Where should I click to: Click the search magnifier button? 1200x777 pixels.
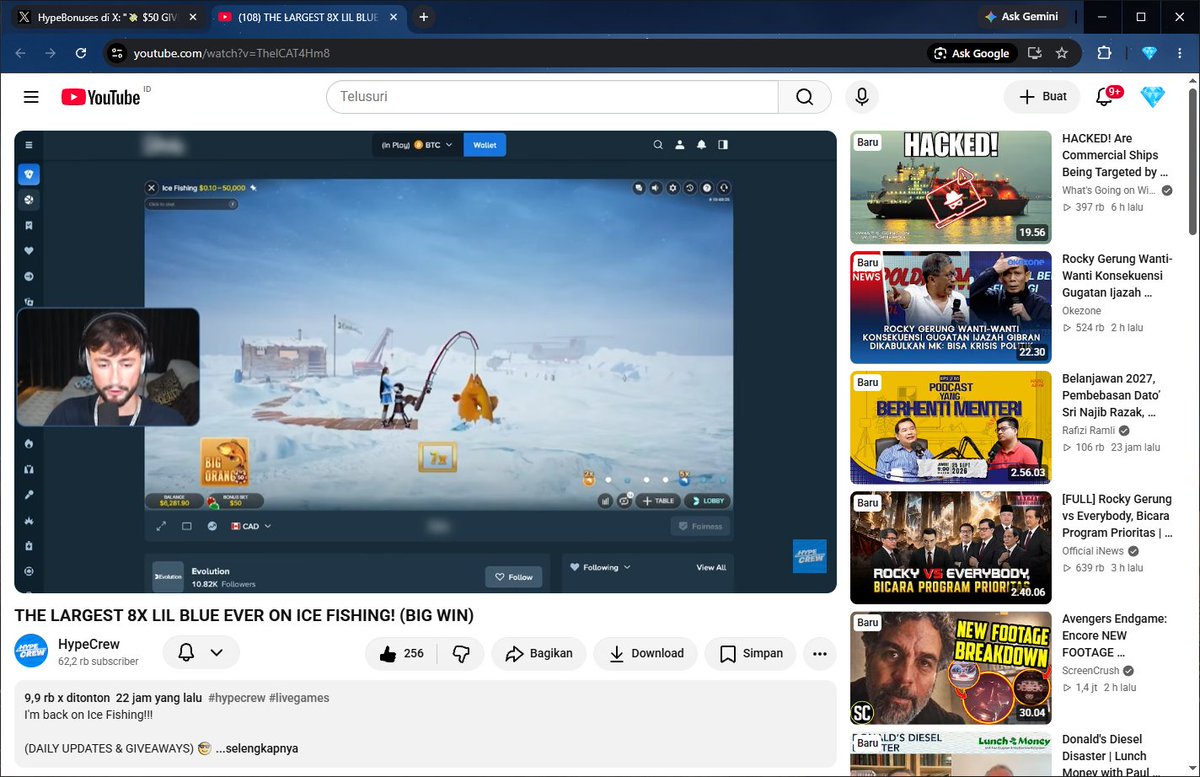(805, 97)
